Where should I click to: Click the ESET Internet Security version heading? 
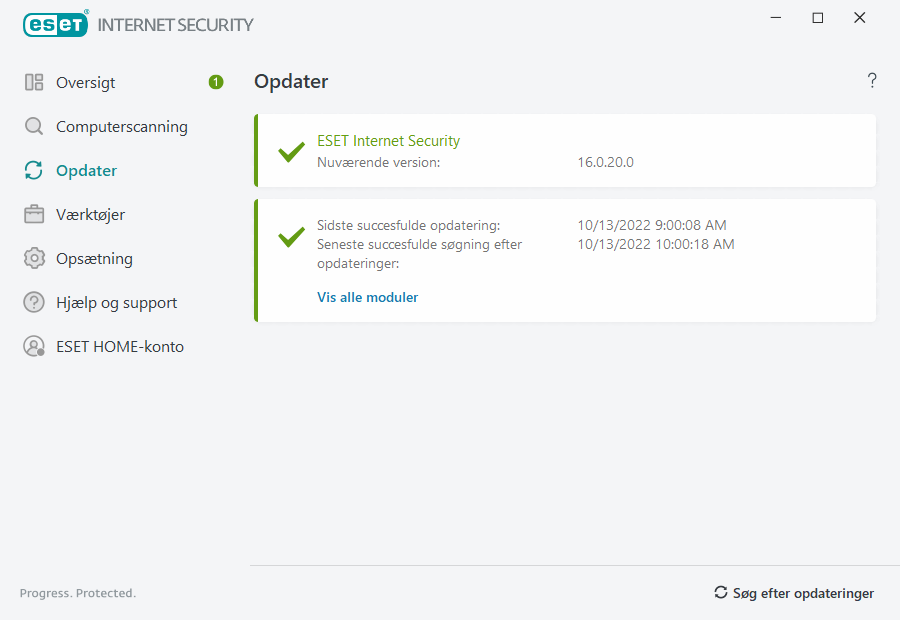click(x=388, y=141)
